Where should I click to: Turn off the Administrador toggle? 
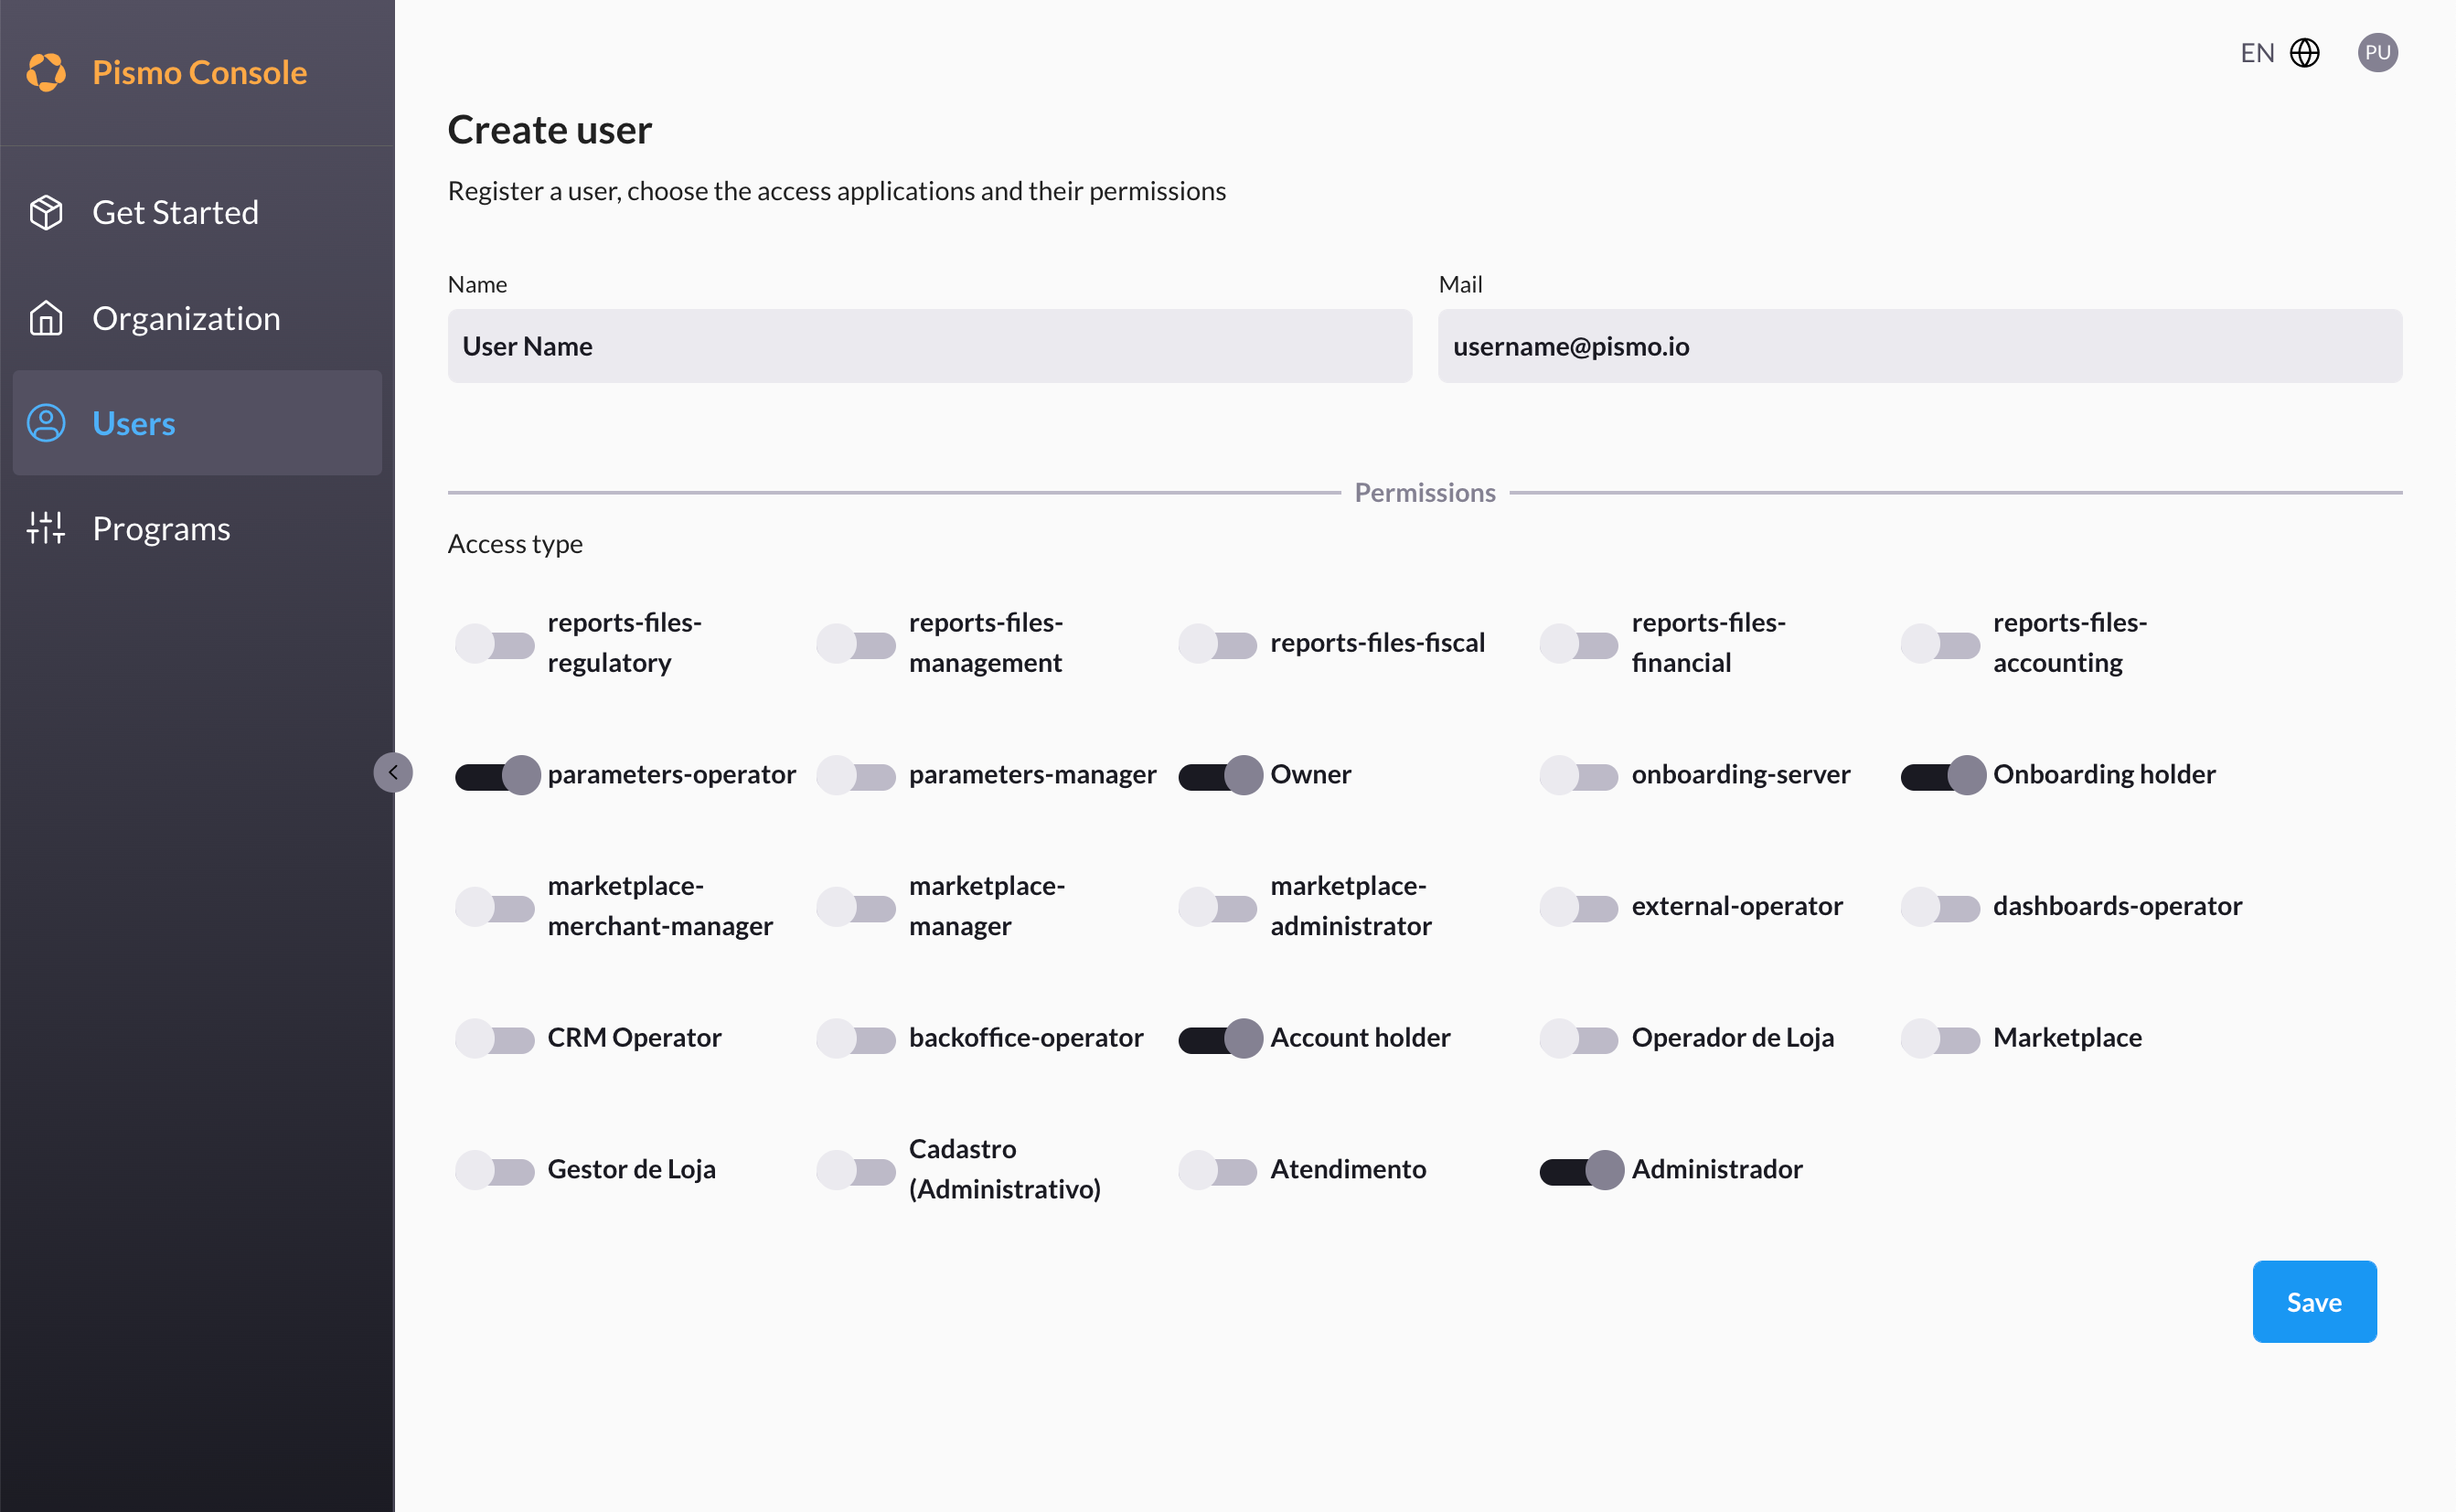point(1581,1170)
